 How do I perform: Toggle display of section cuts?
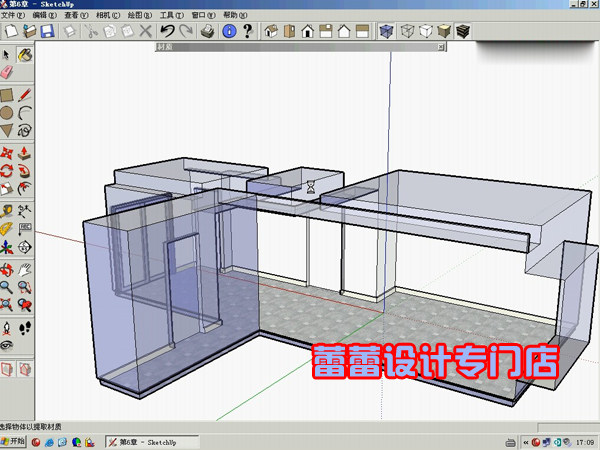pyautogui.click(x=24, y=369)
